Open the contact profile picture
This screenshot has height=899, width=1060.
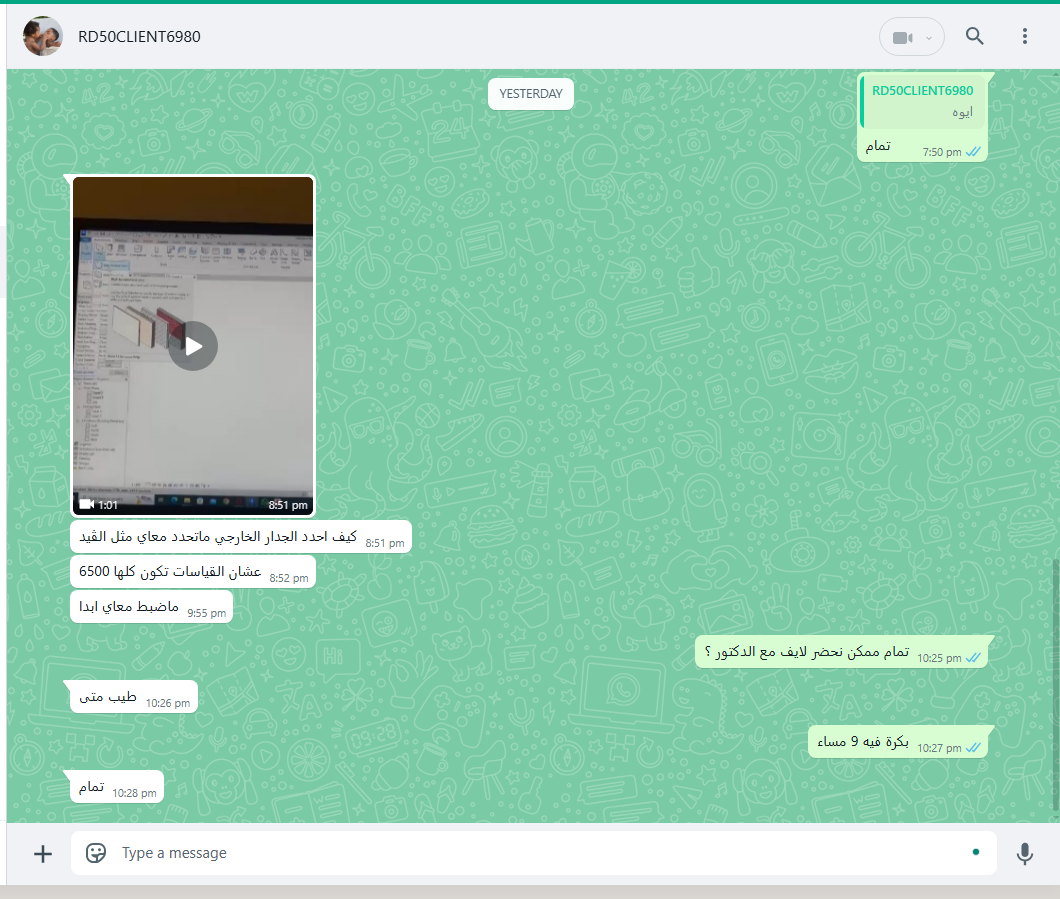[43, 36]
